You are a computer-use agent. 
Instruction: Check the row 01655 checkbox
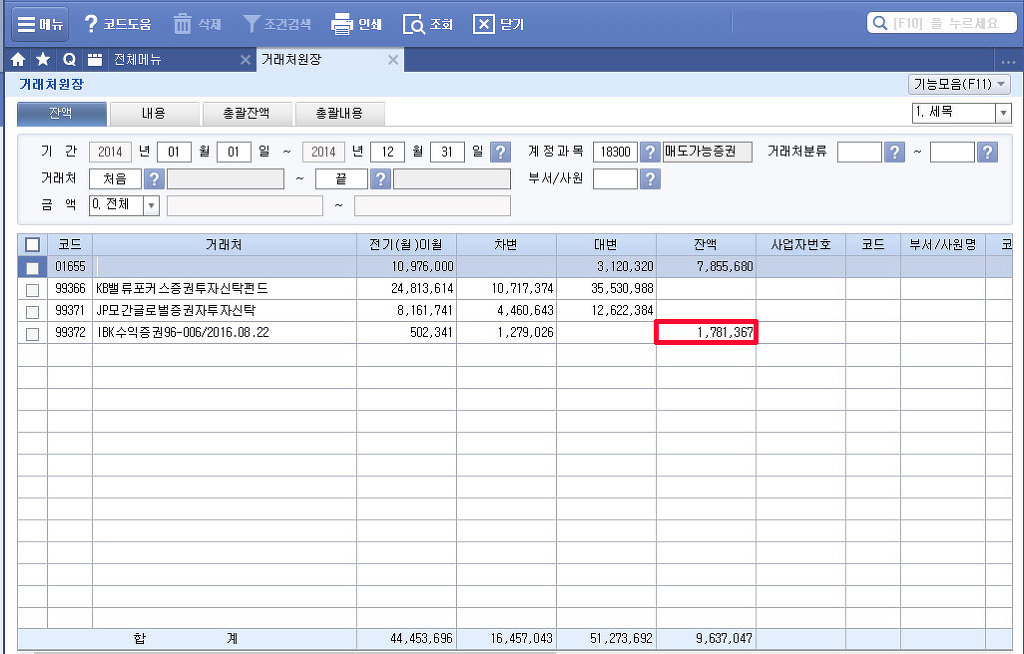[x=32, y=267]
